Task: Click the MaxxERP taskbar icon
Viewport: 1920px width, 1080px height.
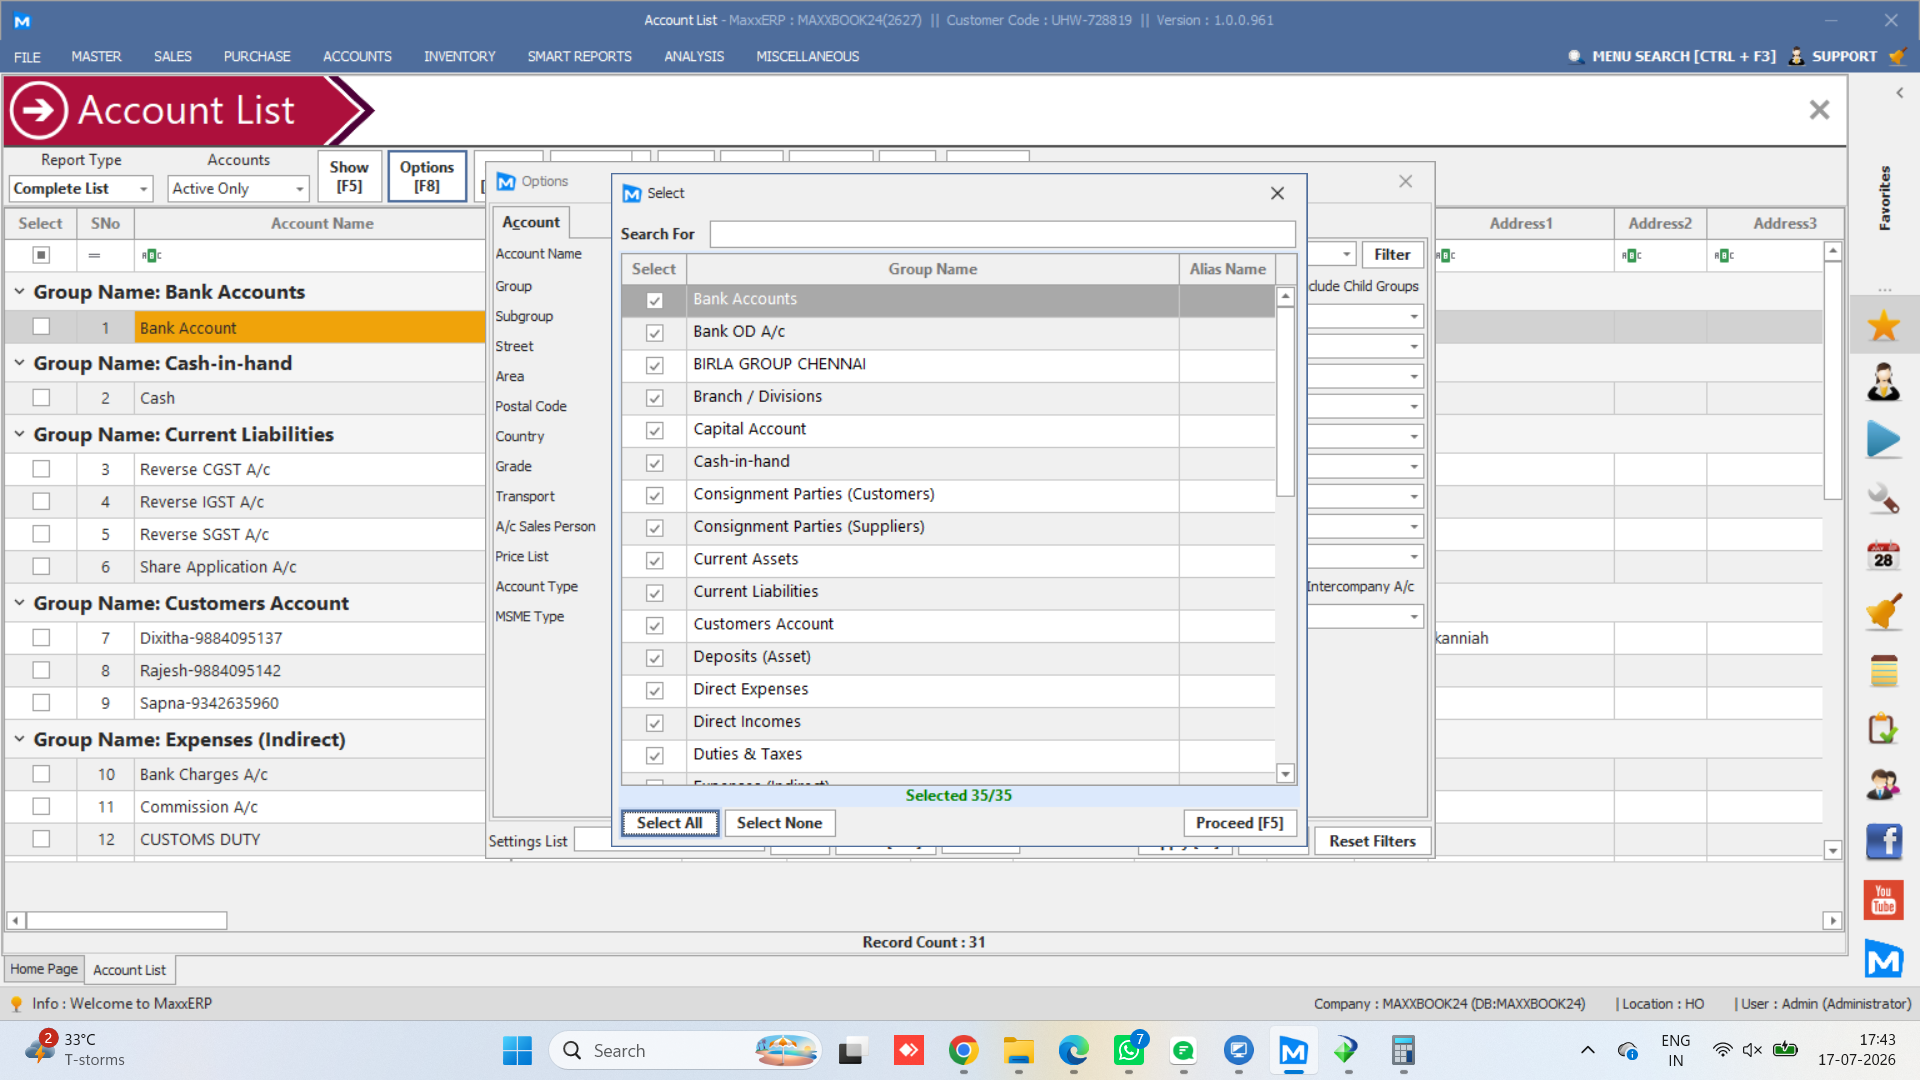Action: point(1293,1050)
